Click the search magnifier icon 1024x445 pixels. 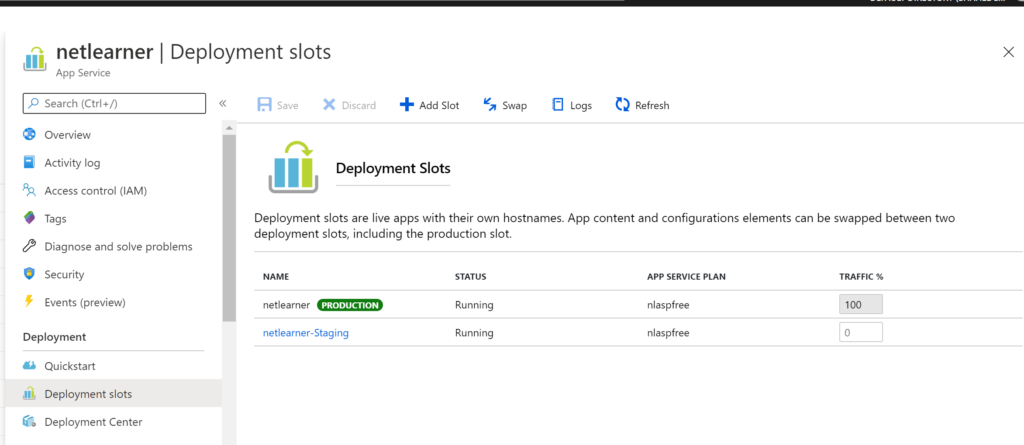(33, 103)
